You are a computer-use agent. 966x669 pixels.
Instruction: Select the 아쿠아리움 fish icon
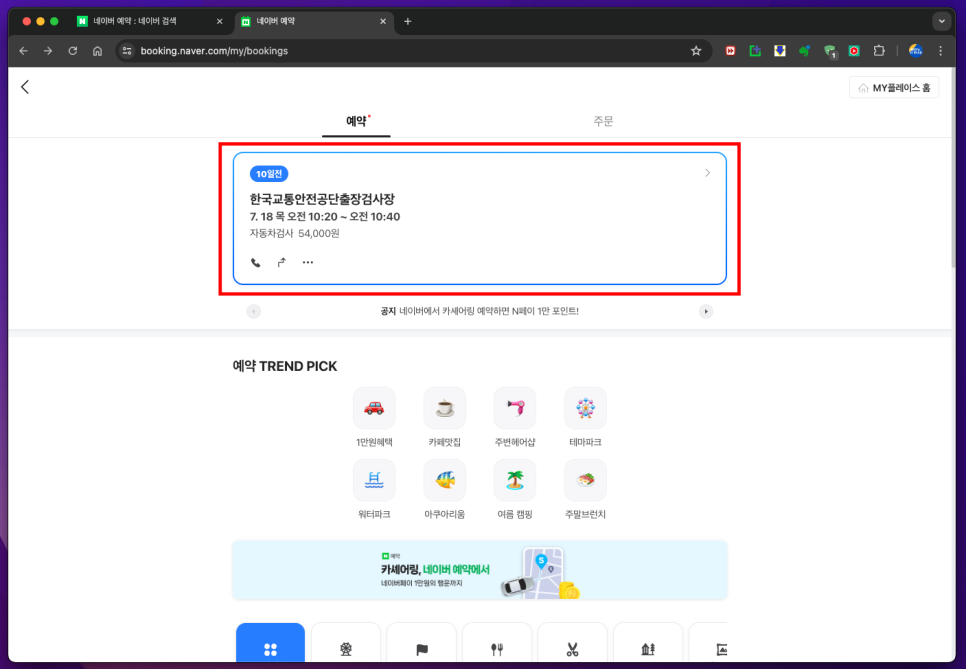(x=444, y=480)
